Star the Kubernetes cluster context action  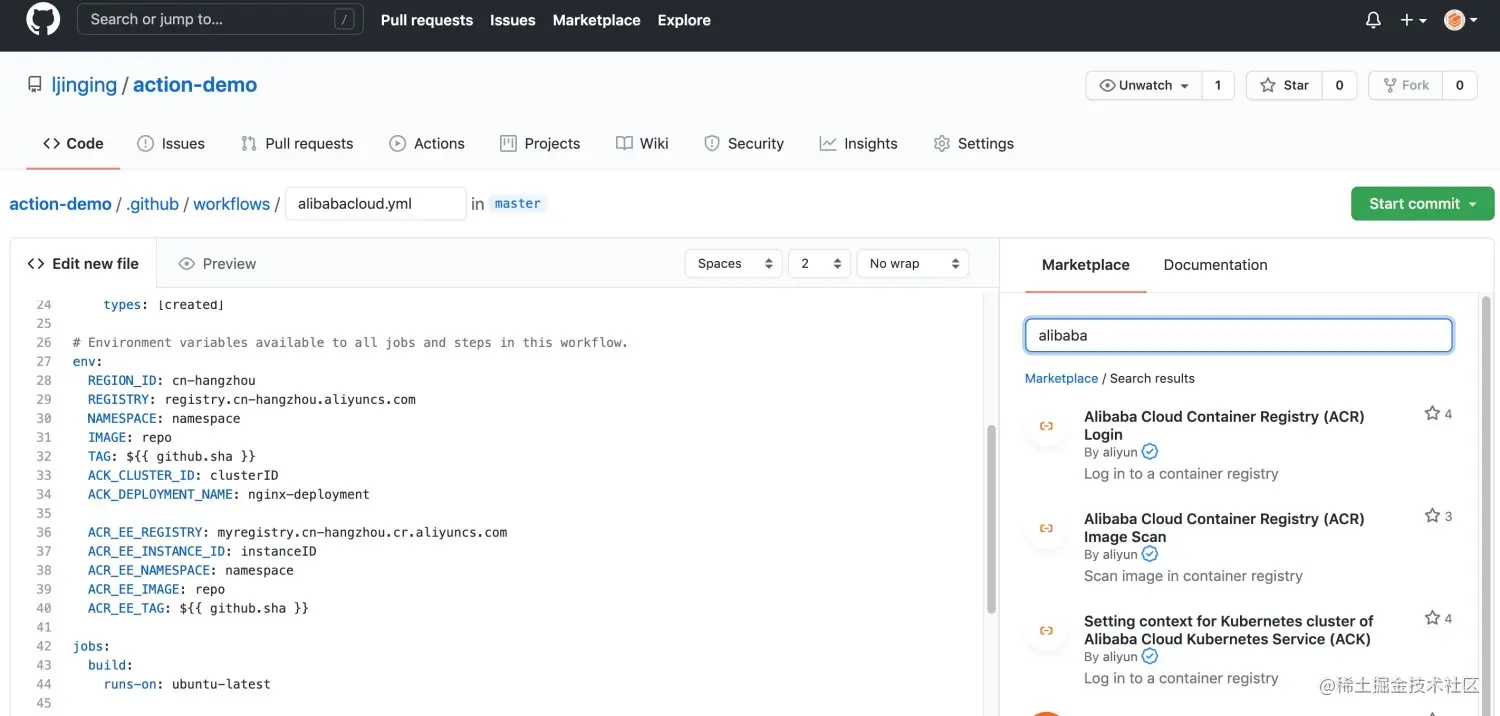click(1432, 618)
